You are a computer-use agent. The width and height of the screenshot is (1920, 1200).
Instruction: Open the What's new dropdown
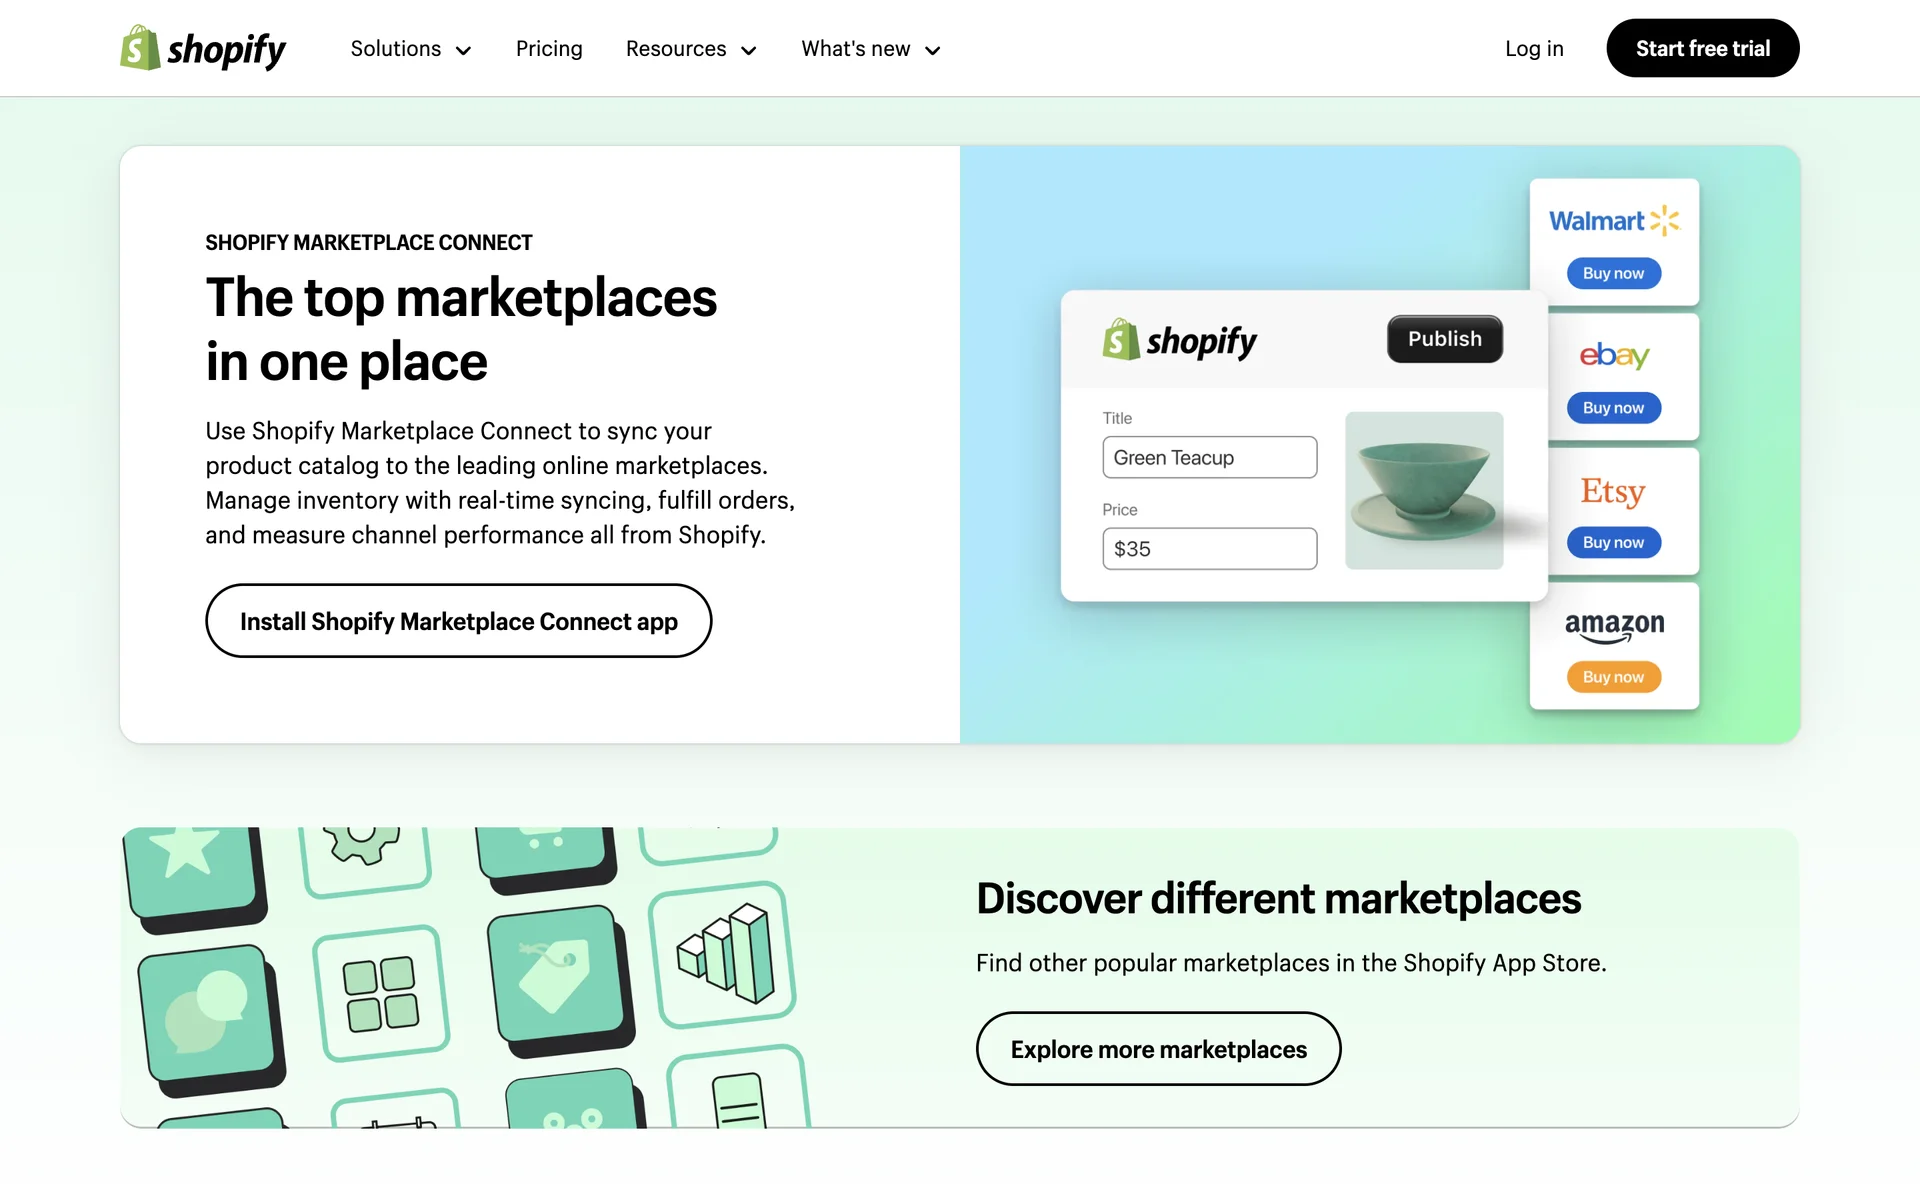[x=870, y=49]
